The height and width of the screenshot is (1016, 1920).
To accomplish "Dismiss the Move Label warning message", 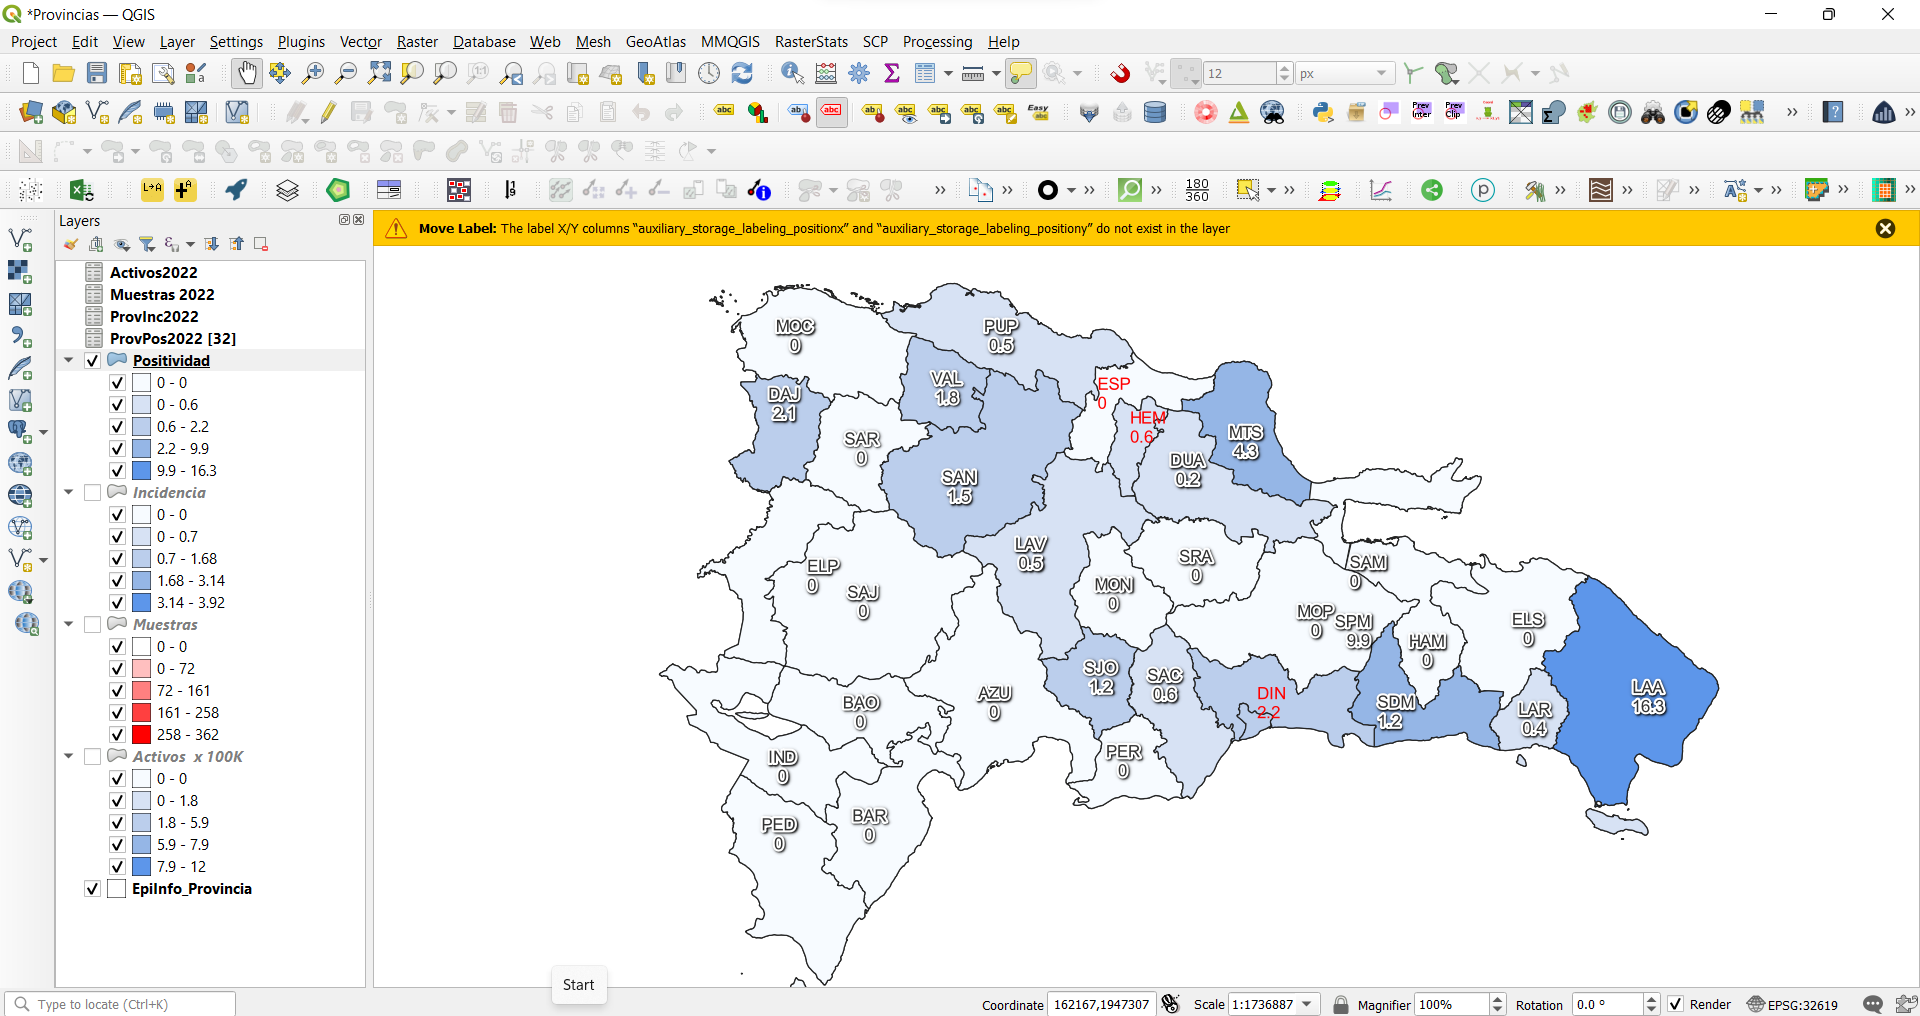I will (1887, 228).
